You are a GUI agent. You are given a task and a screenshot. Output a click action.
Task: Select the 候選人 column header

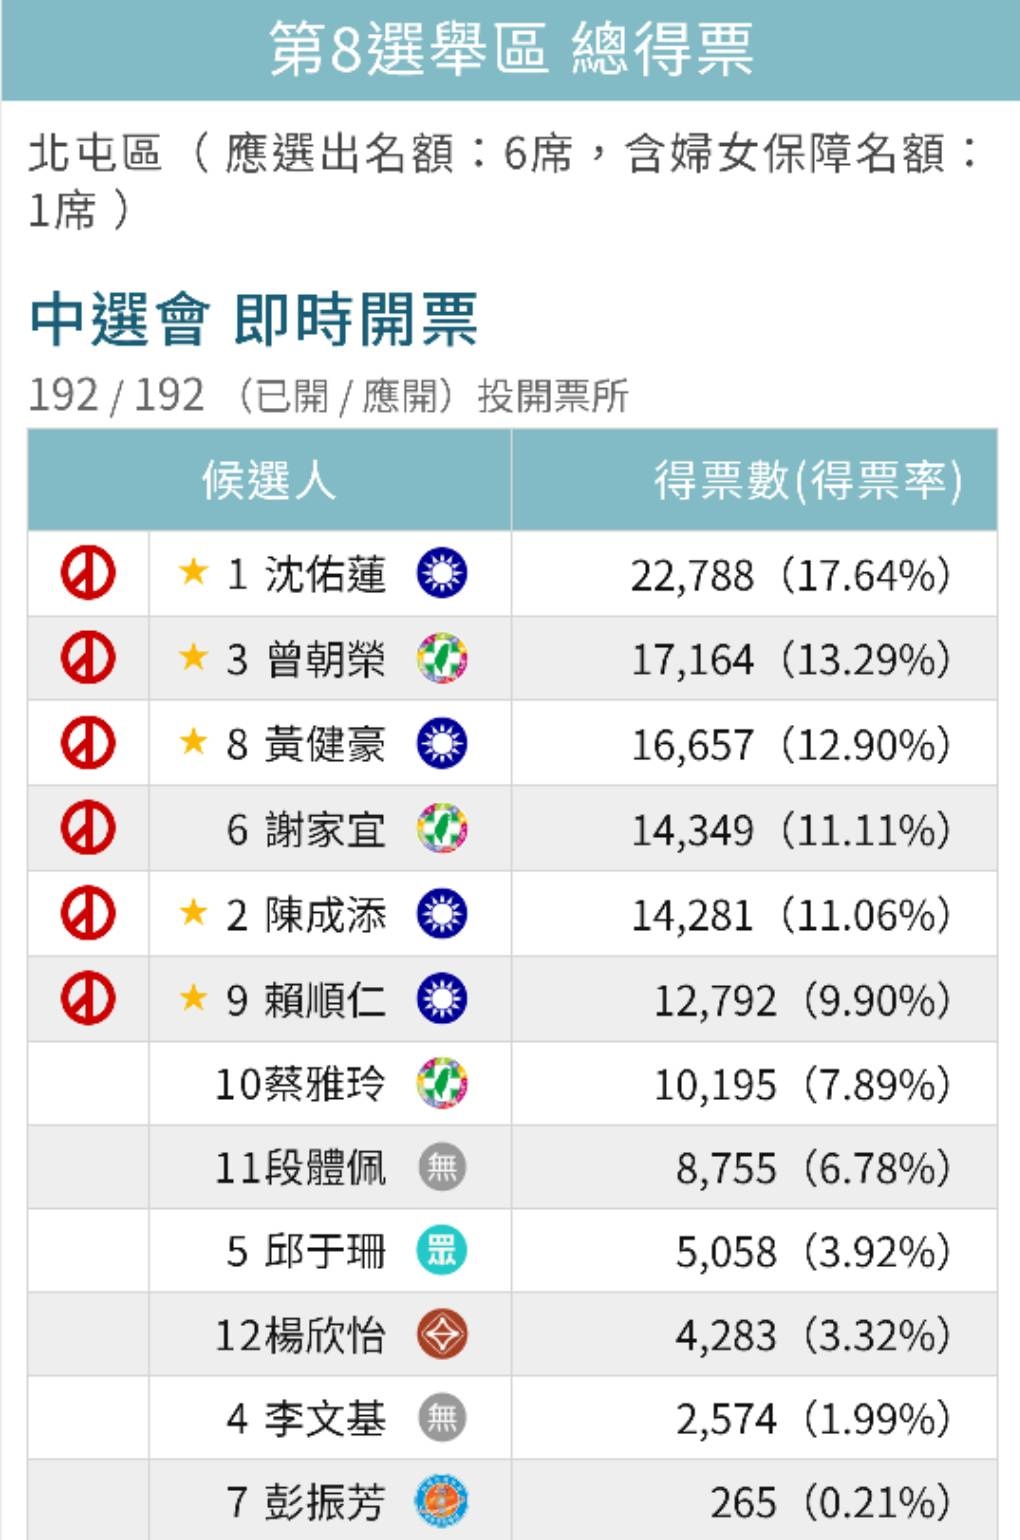pyautogui.click(x=269, y=480)
